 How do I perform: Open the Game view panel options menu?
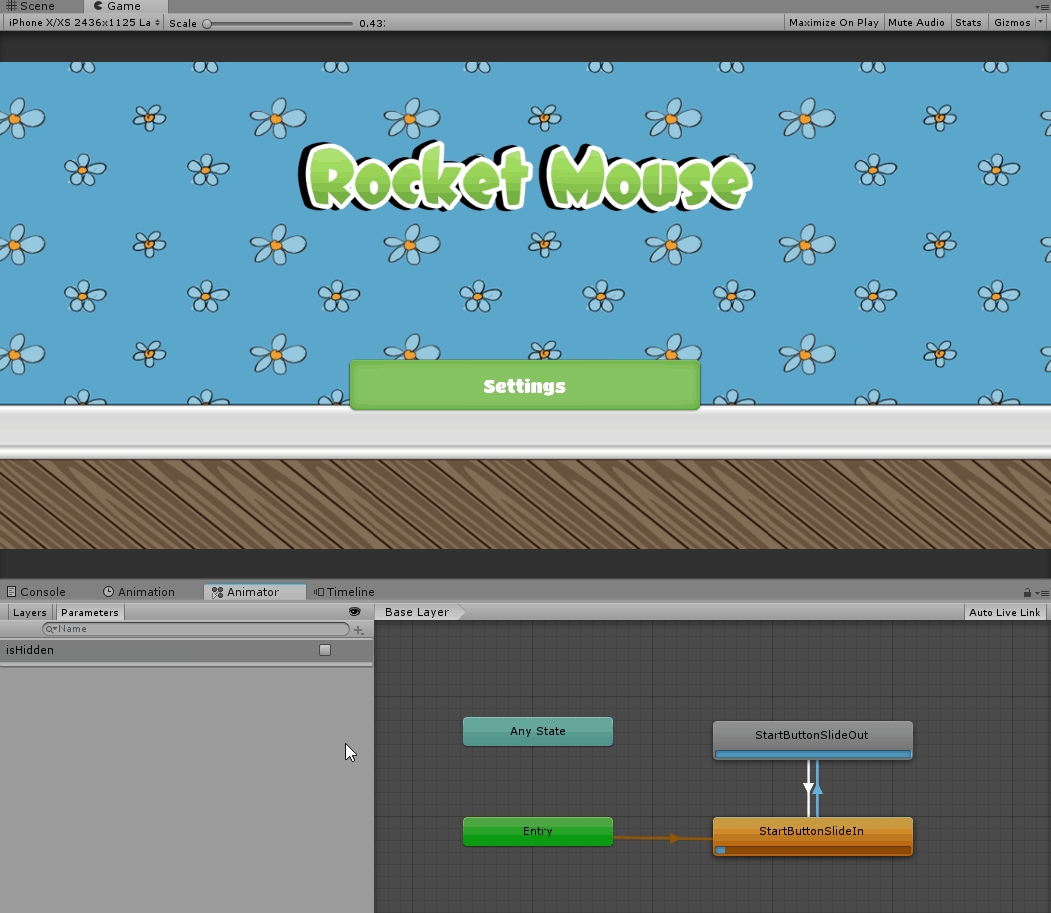point(1041,6)
